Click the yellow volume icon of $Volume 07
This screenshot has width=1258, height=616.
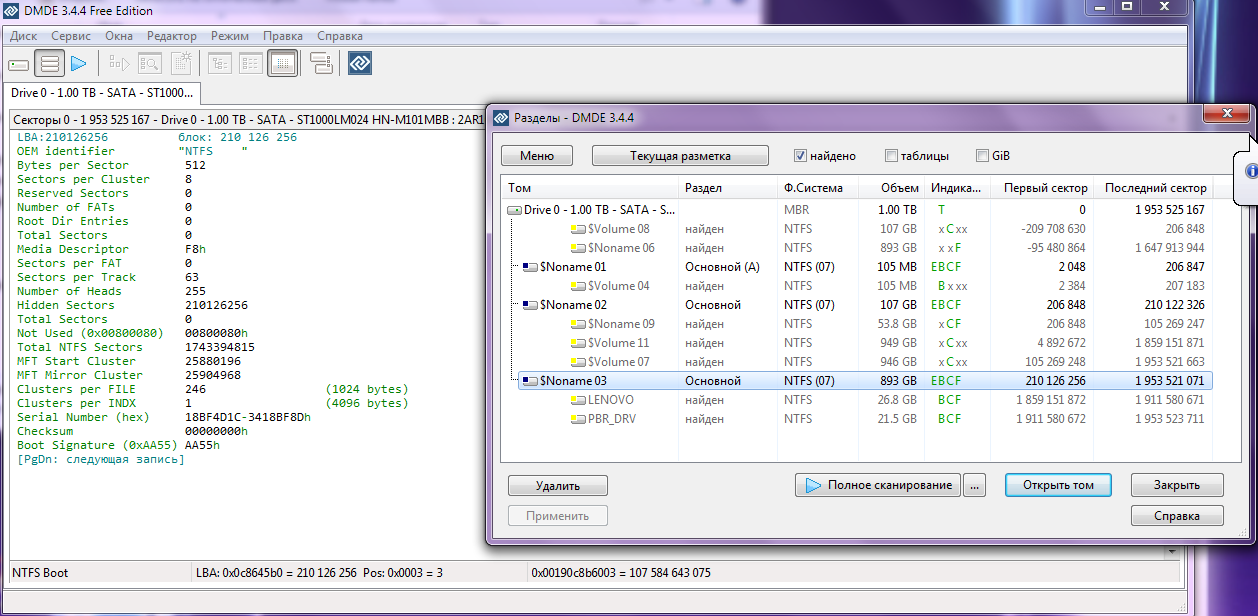point(578,362)
